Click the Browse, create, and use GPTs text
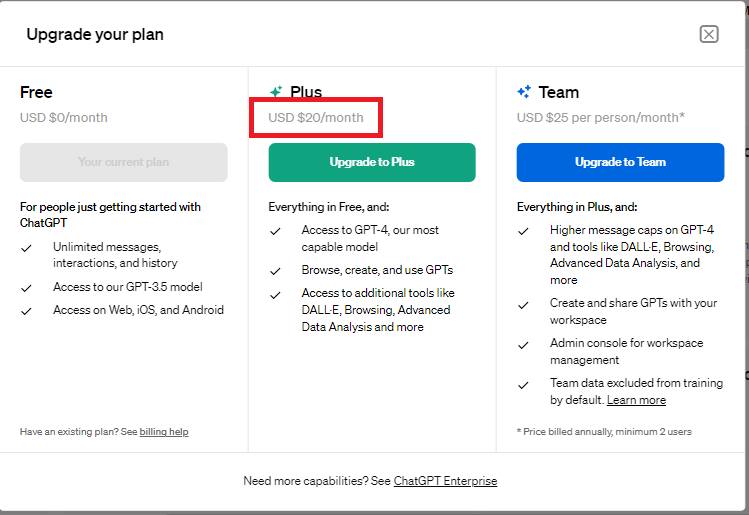The width and height of the screenshot is (749, 515). click(x=377, y=270)
